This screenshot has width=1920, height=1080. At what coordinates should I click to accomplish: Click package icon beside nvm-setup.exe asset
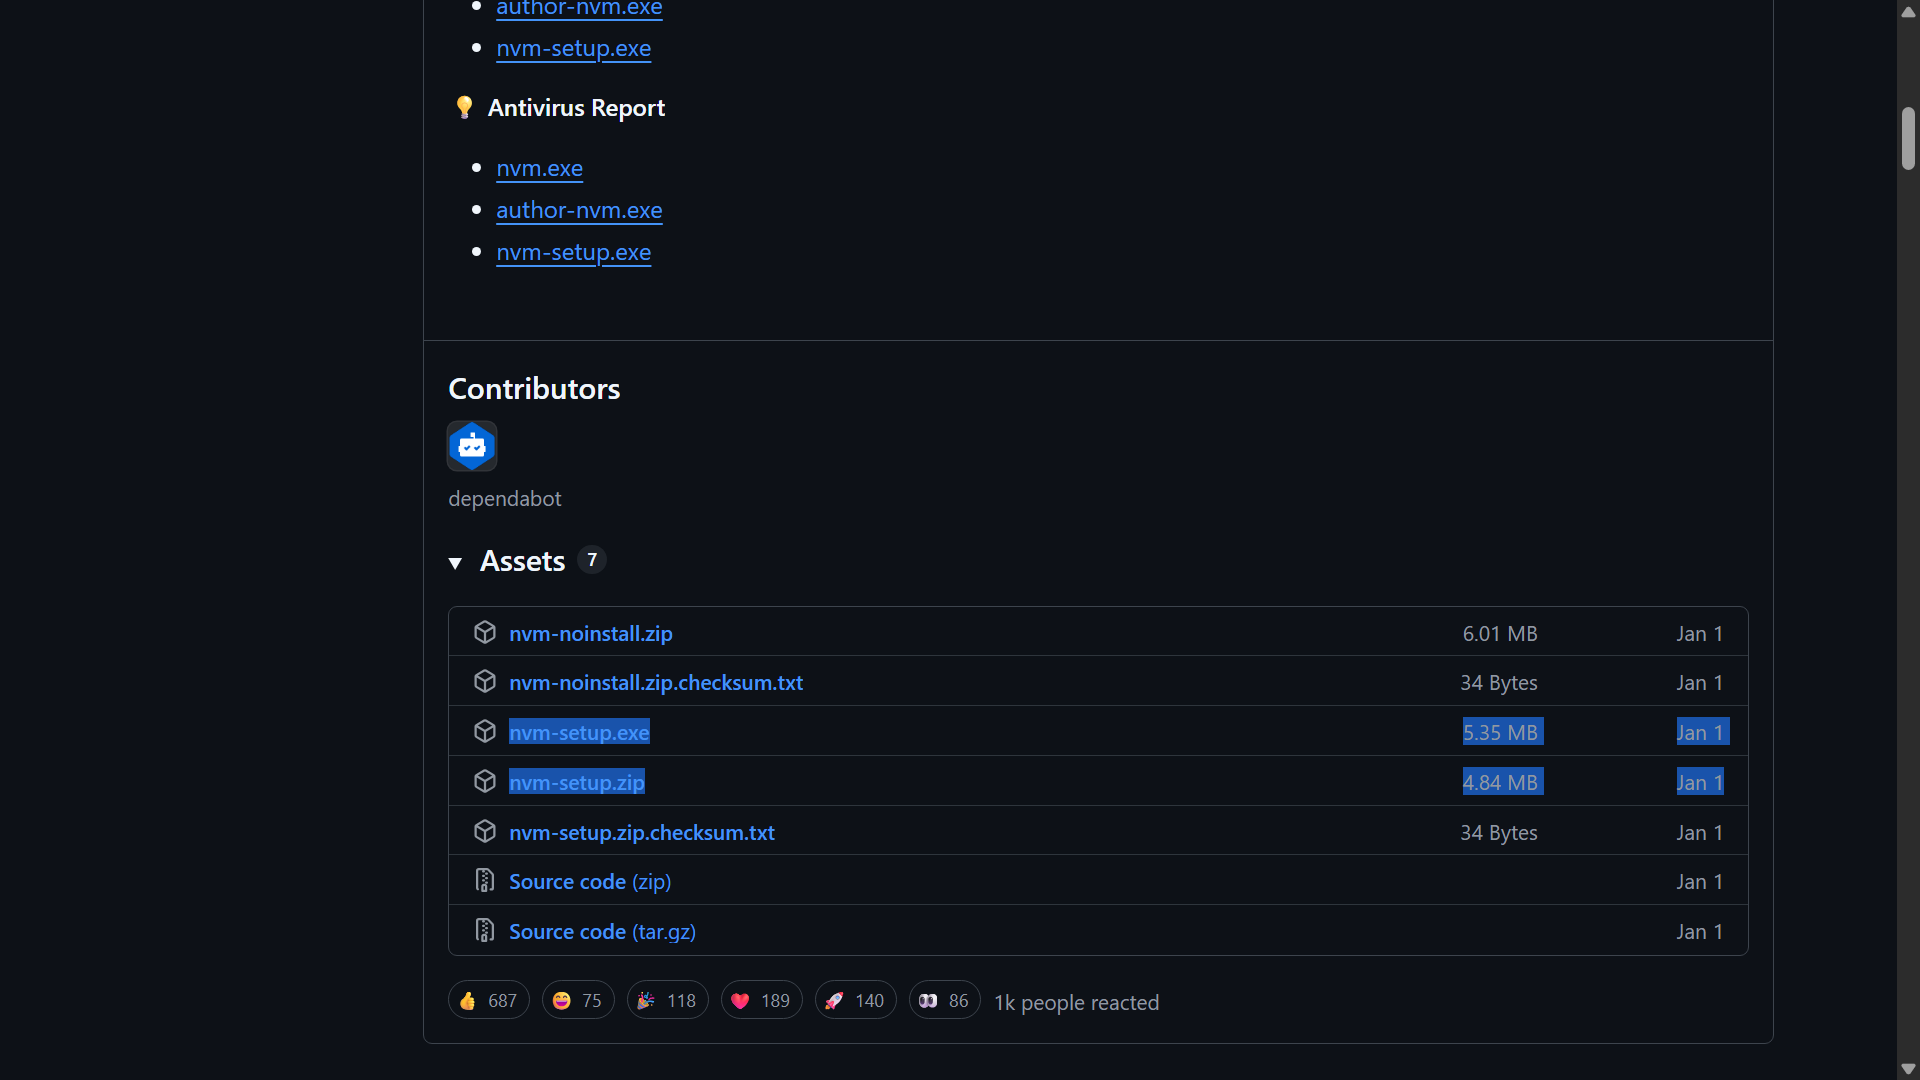(x=485, y=732)
